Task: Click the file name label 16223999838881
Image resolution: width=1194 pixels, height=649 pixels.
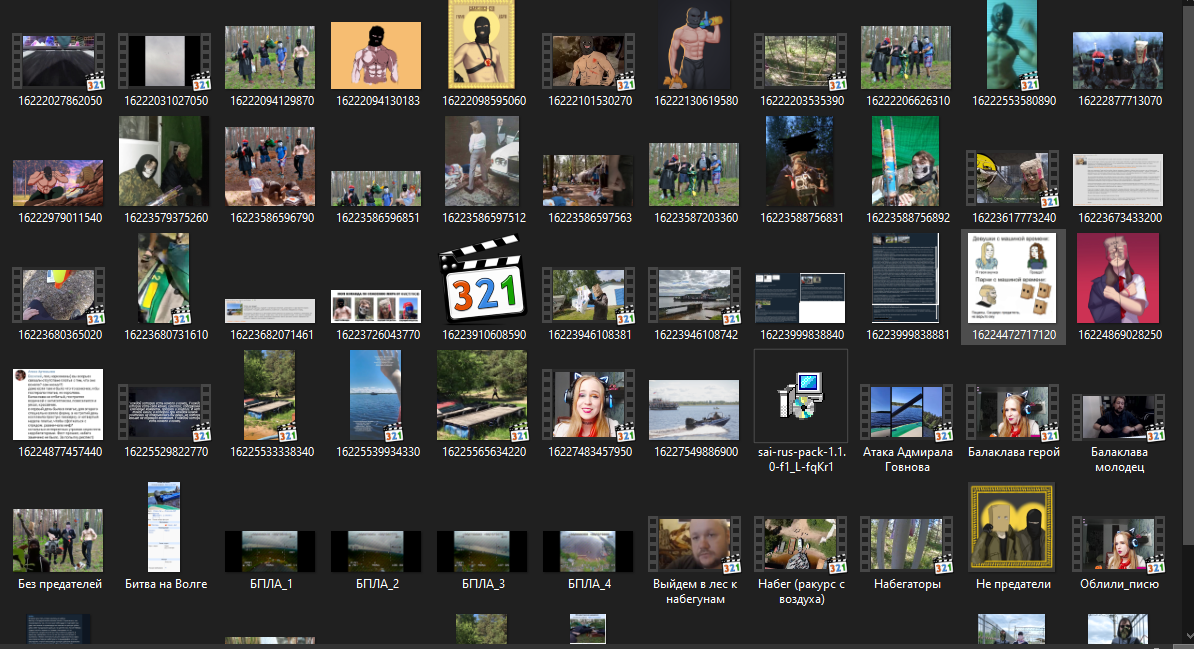Action: pos(908,334)
